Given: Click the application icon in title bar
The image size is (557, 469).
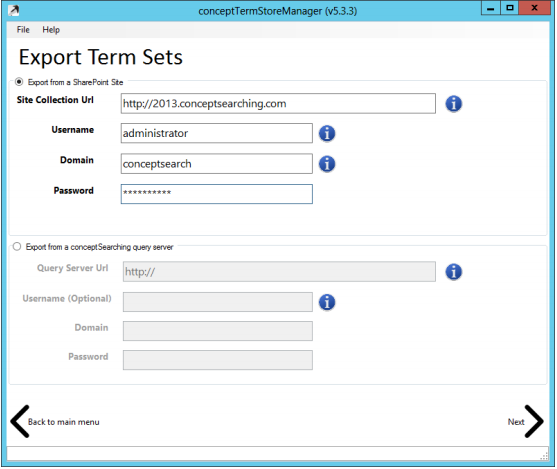Looking at the screenshot, I should [14, 11].
